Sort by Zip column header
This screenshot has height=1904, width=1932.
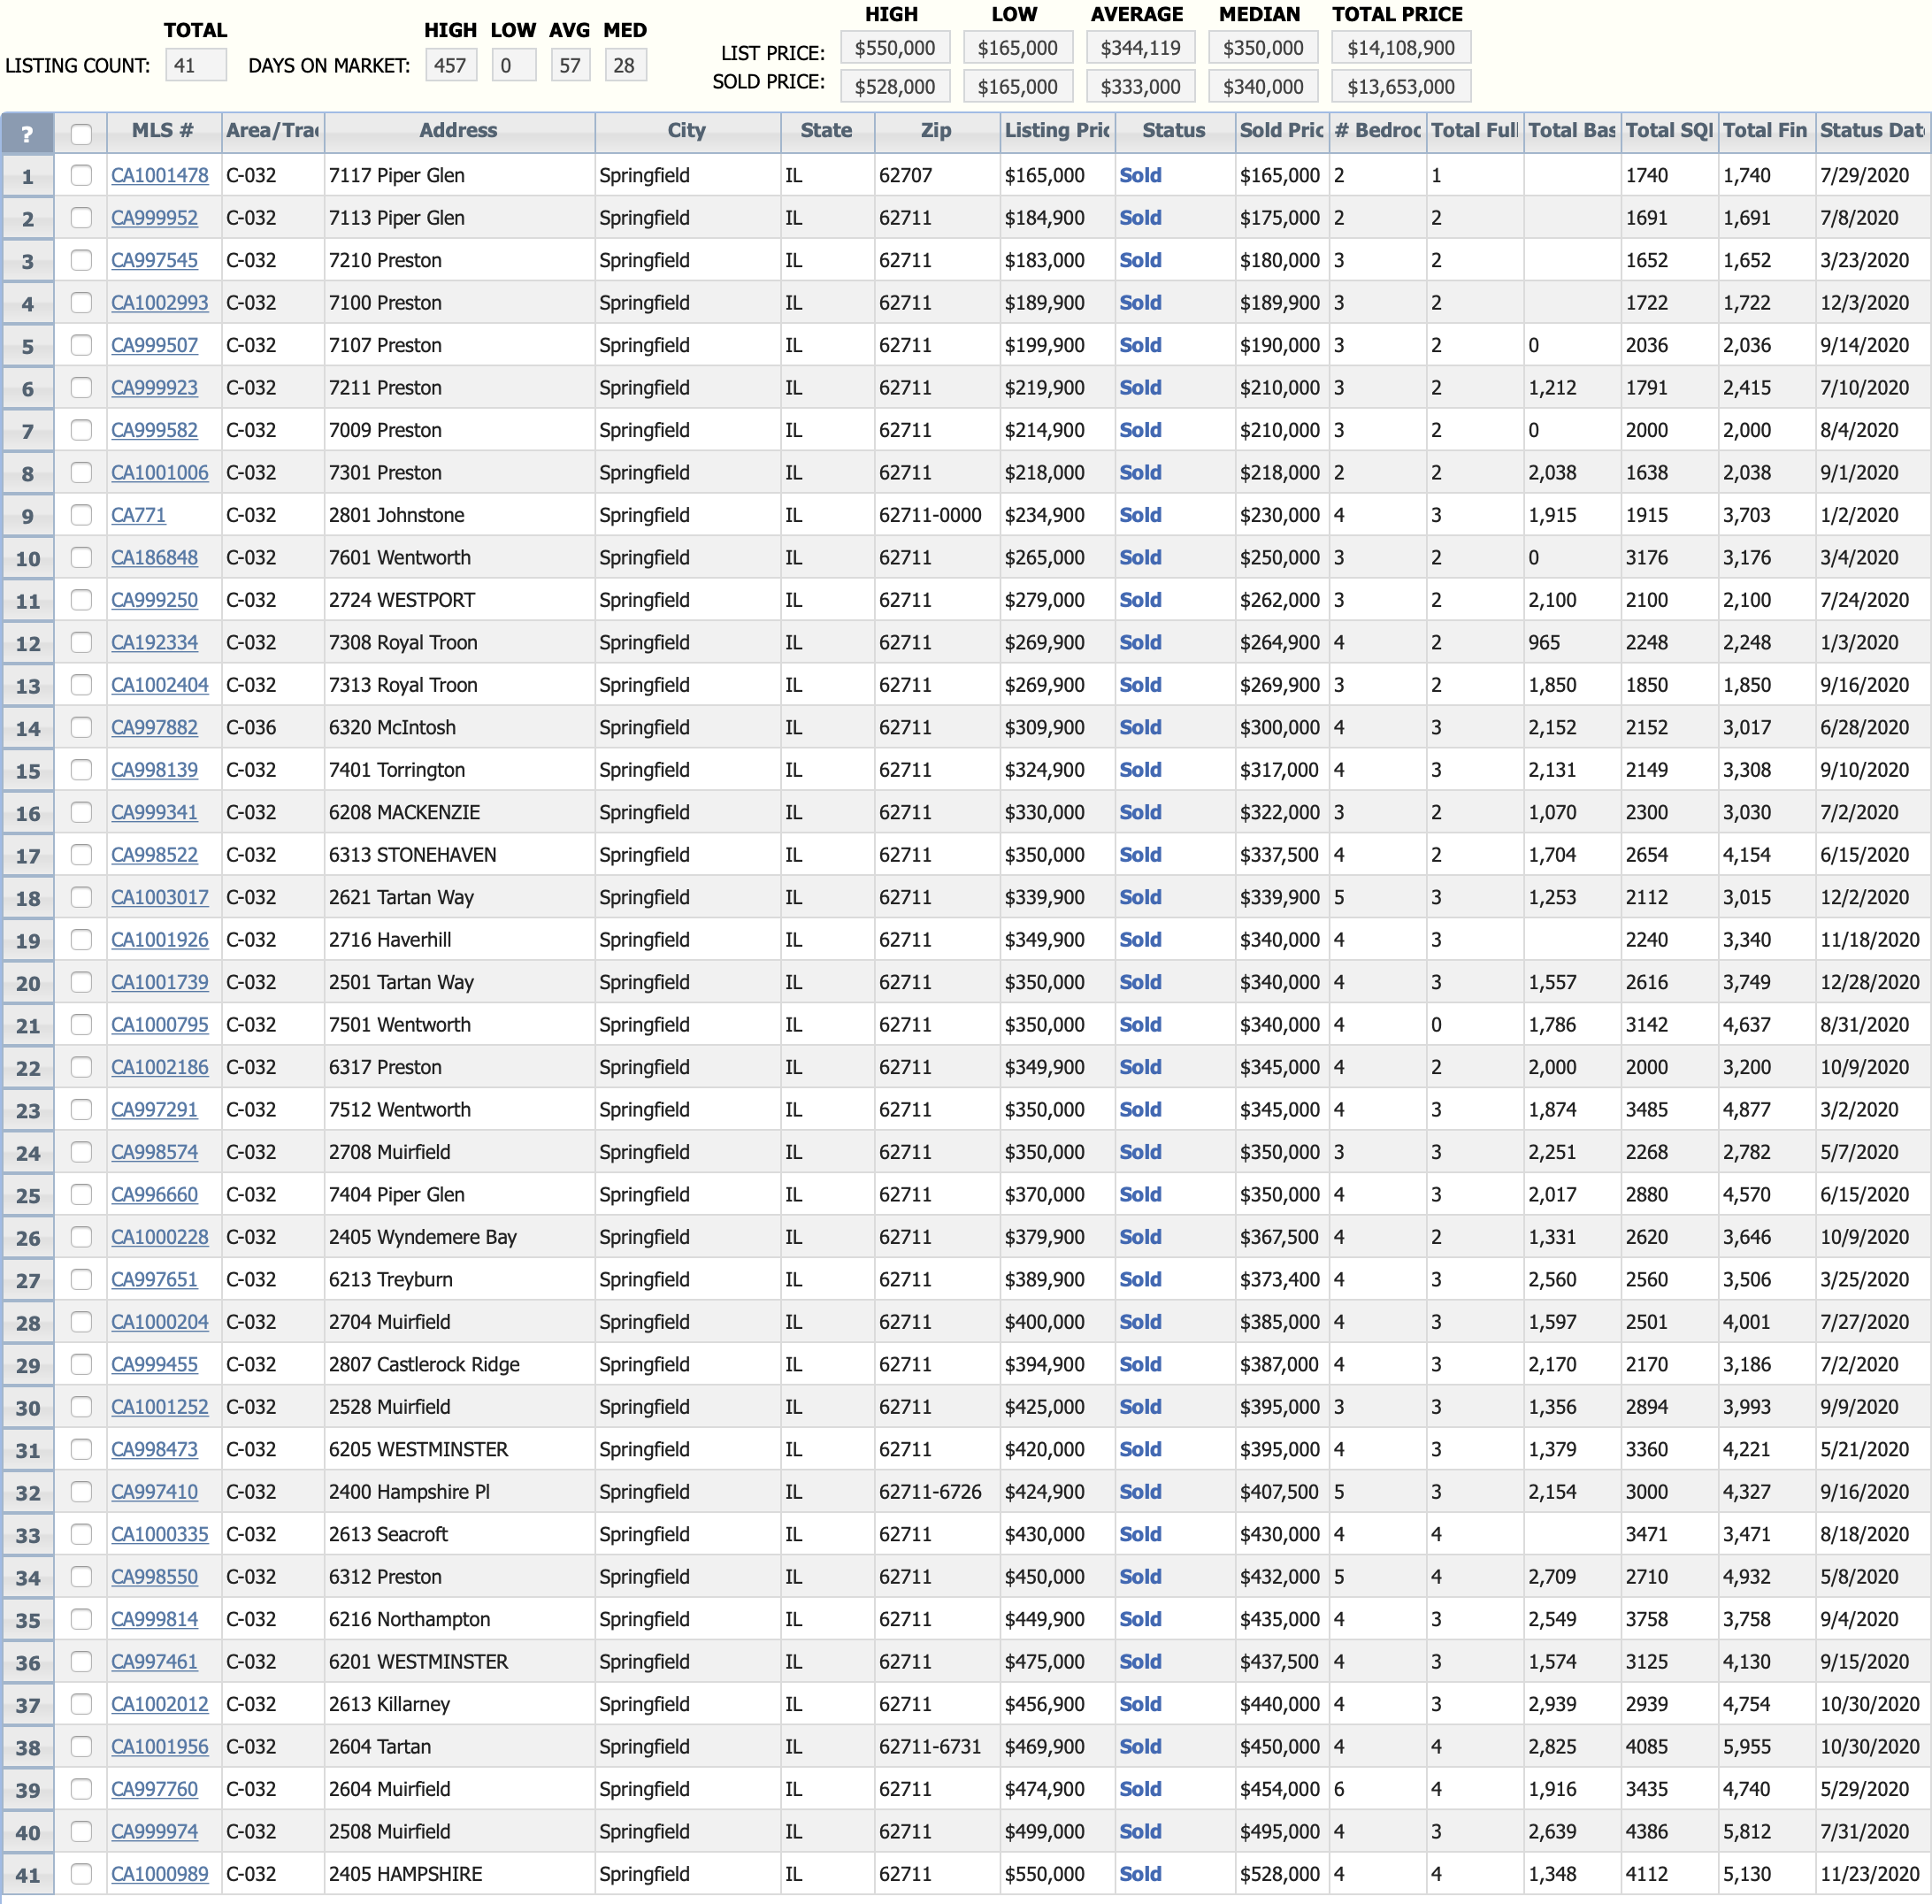936,131
